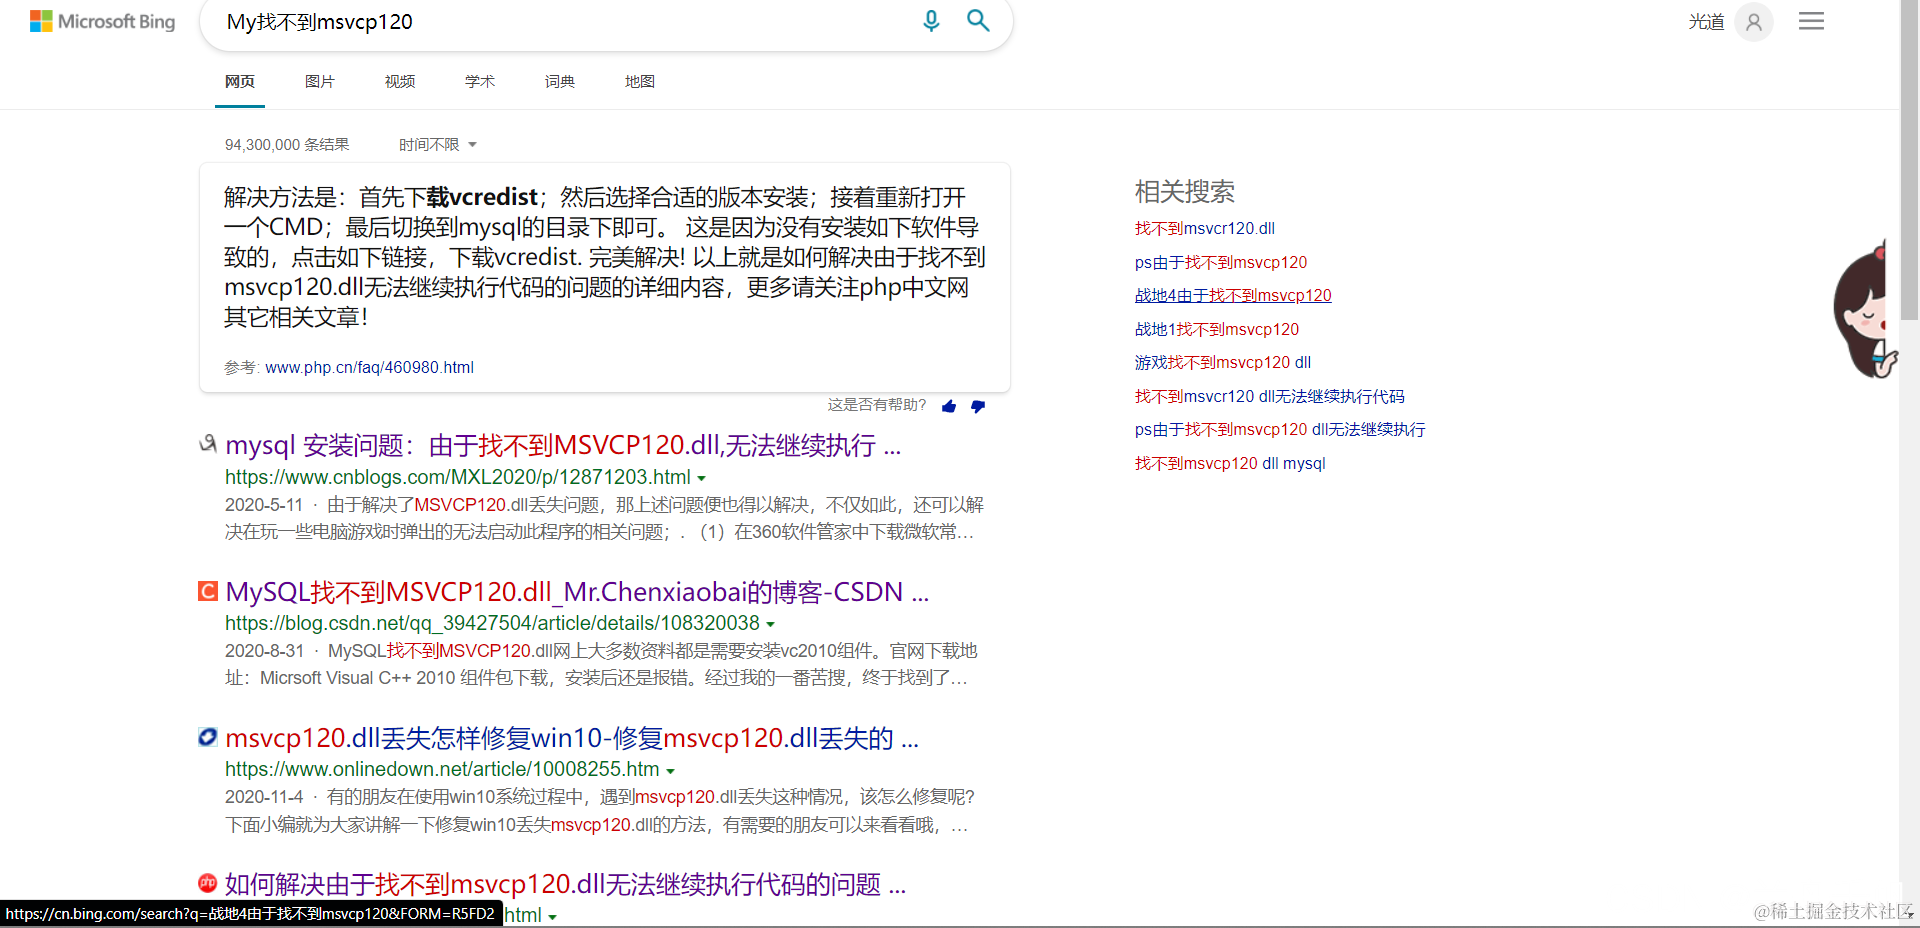
Task: Switch to the 视频 tab
Action: point(399,81)
